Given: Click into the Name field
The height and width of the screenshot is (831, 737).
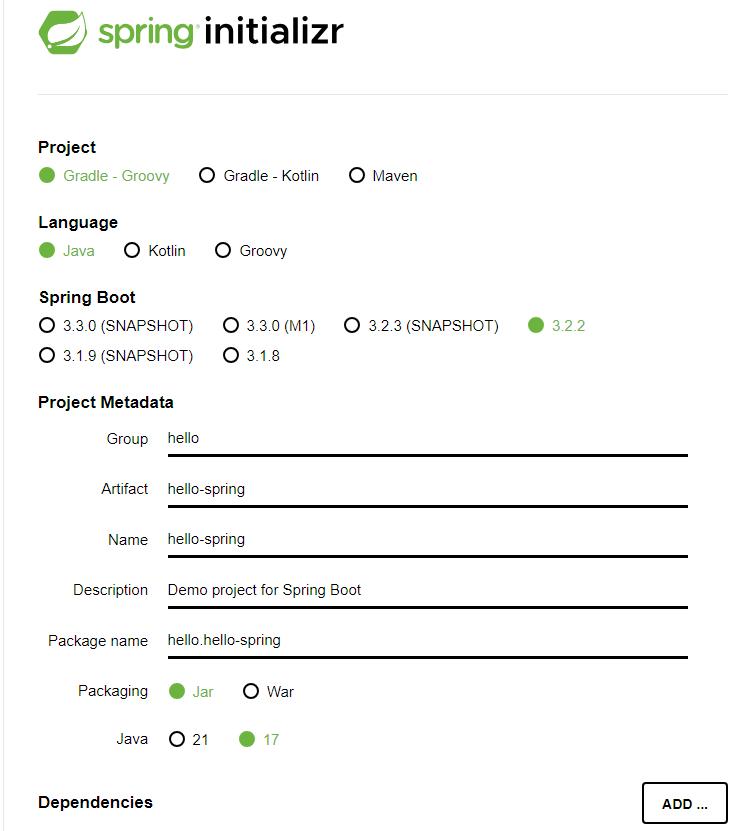Looking at the screenshot, I should [427, 540].
